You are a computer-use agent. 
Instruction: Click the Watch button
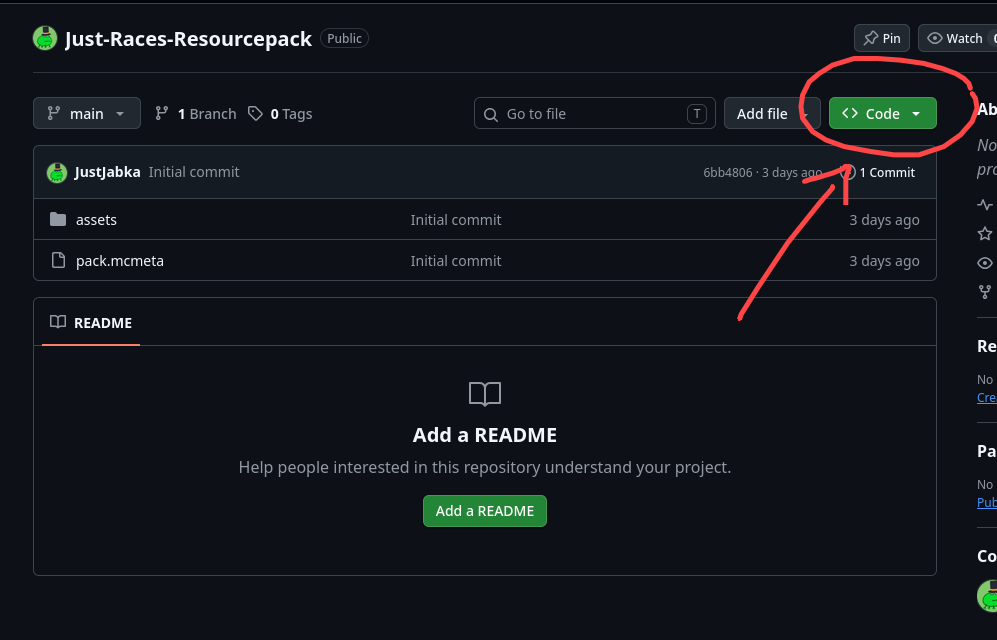[958, 38]
